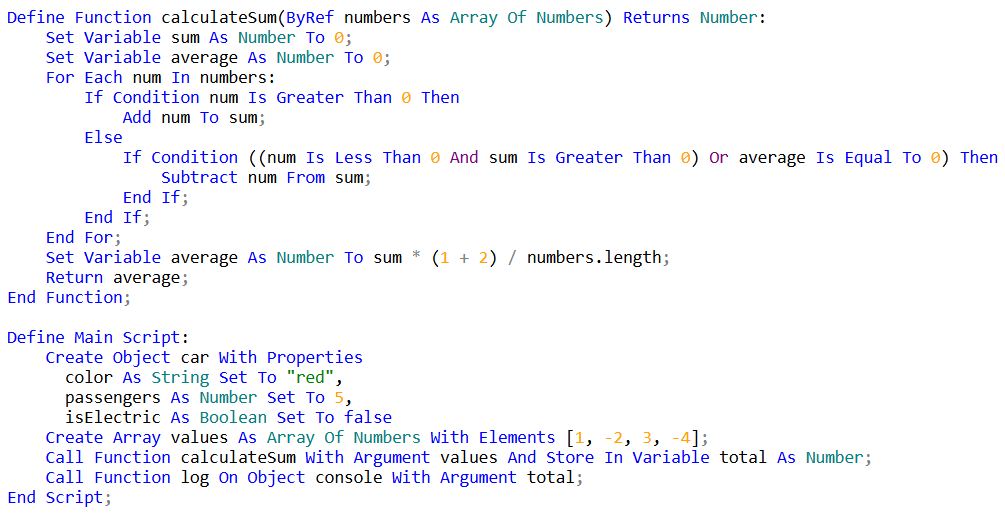This screenshot has width=1005, height=513.
Task: Click 'End Script;' line
Action: pyautogui.click(x=60, y=498)
